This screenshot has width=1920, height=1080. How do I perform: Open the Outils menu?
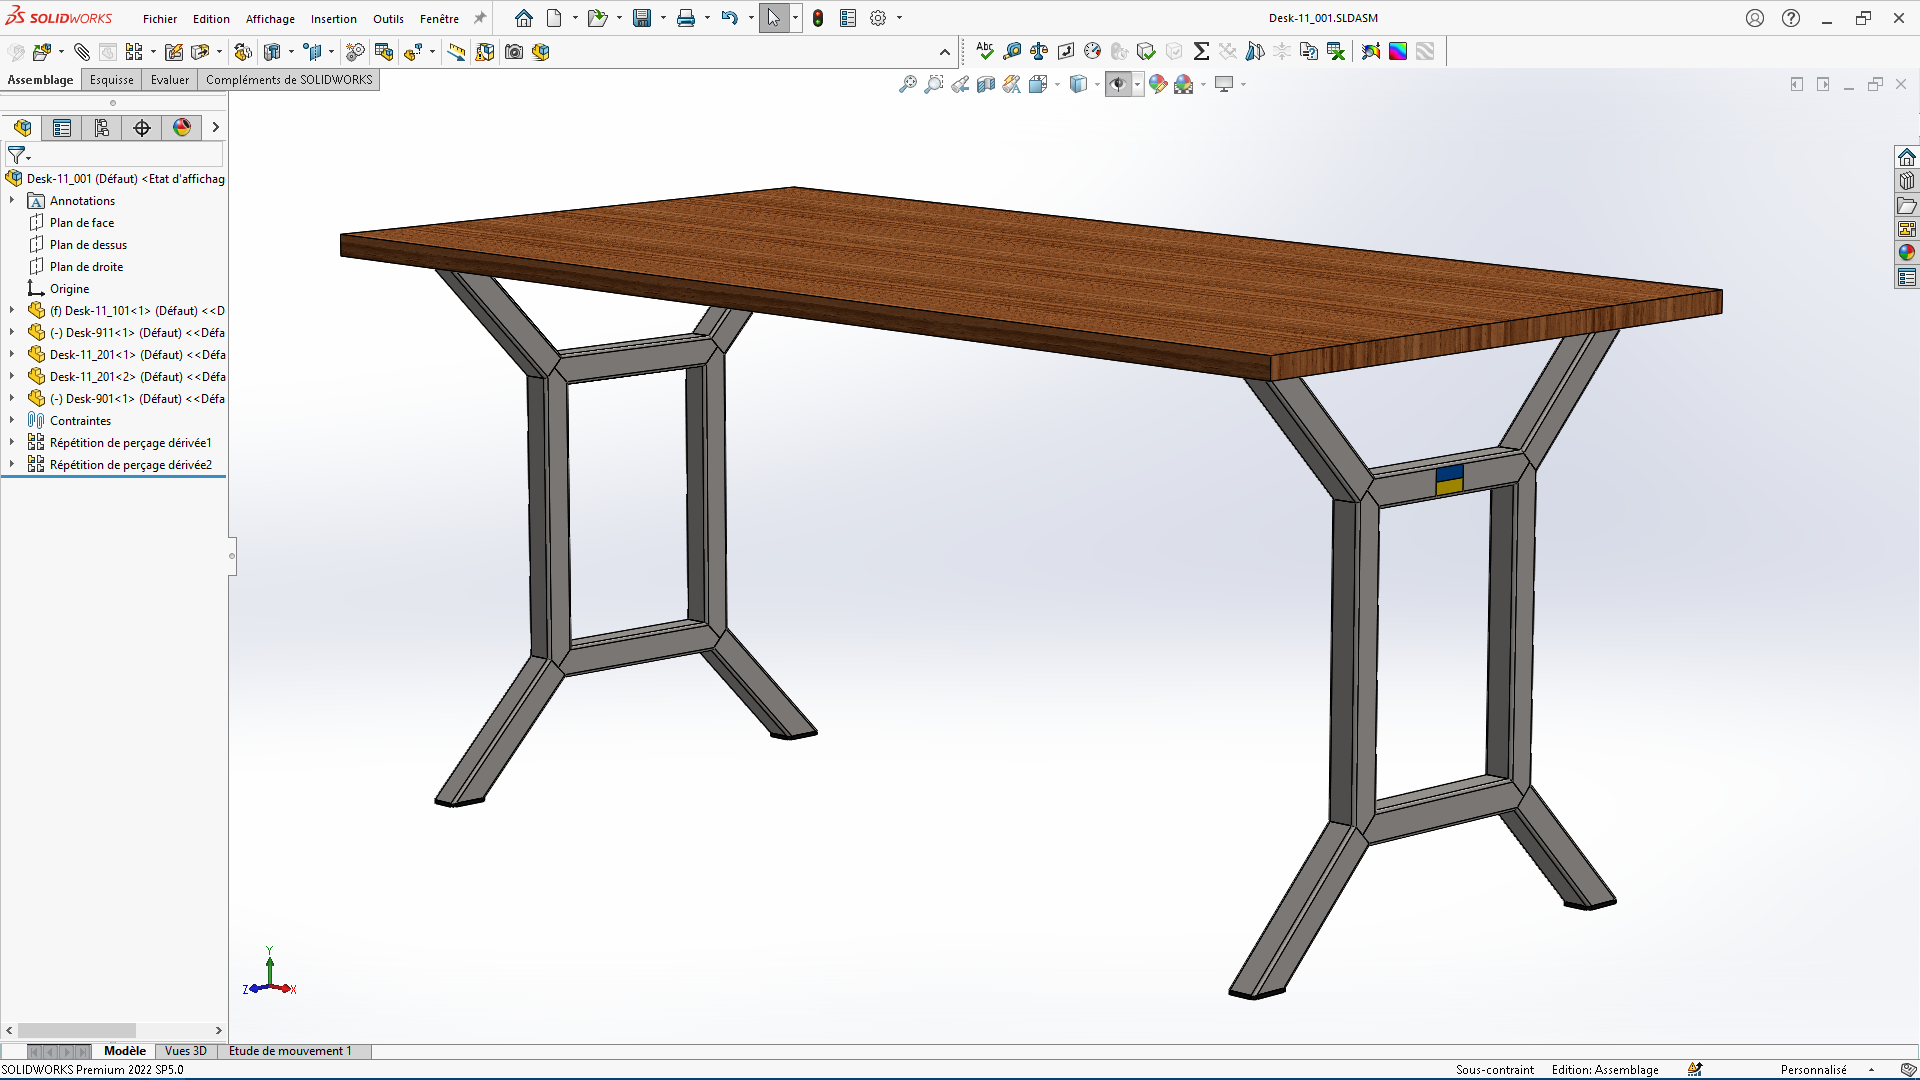(388, 19)
